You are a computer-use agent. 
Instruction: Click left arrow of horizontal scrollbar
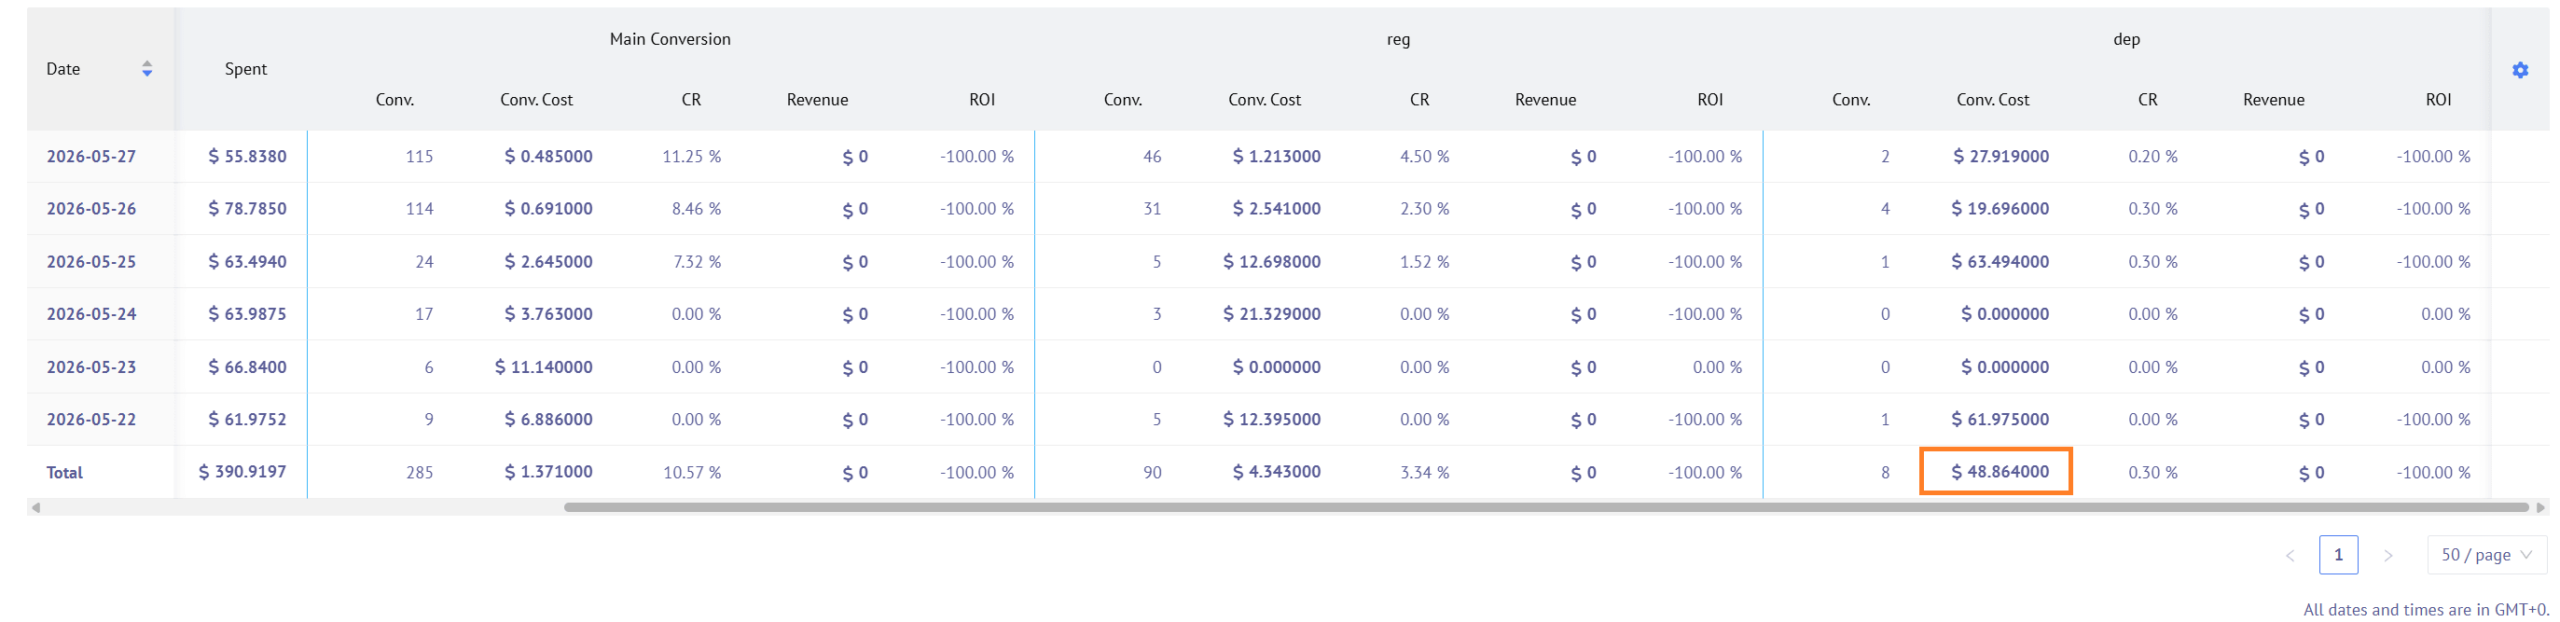click(x=36, y=508)
